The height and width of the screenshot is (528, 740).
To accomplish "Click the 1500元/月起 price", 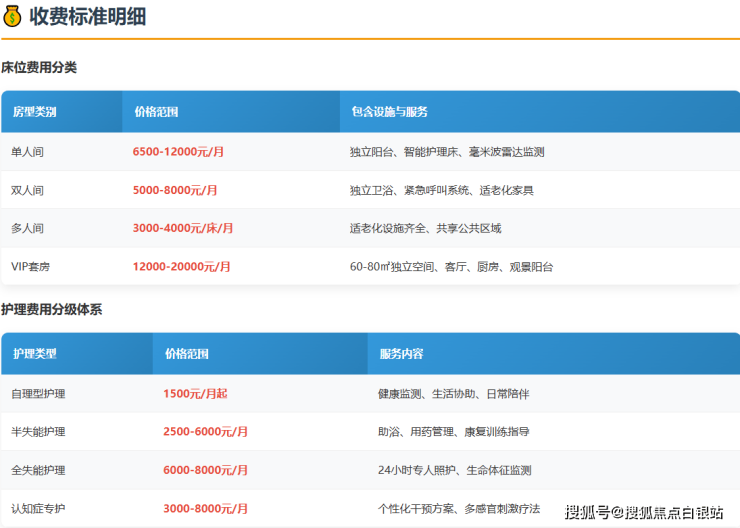I will [x=195, y=394].
